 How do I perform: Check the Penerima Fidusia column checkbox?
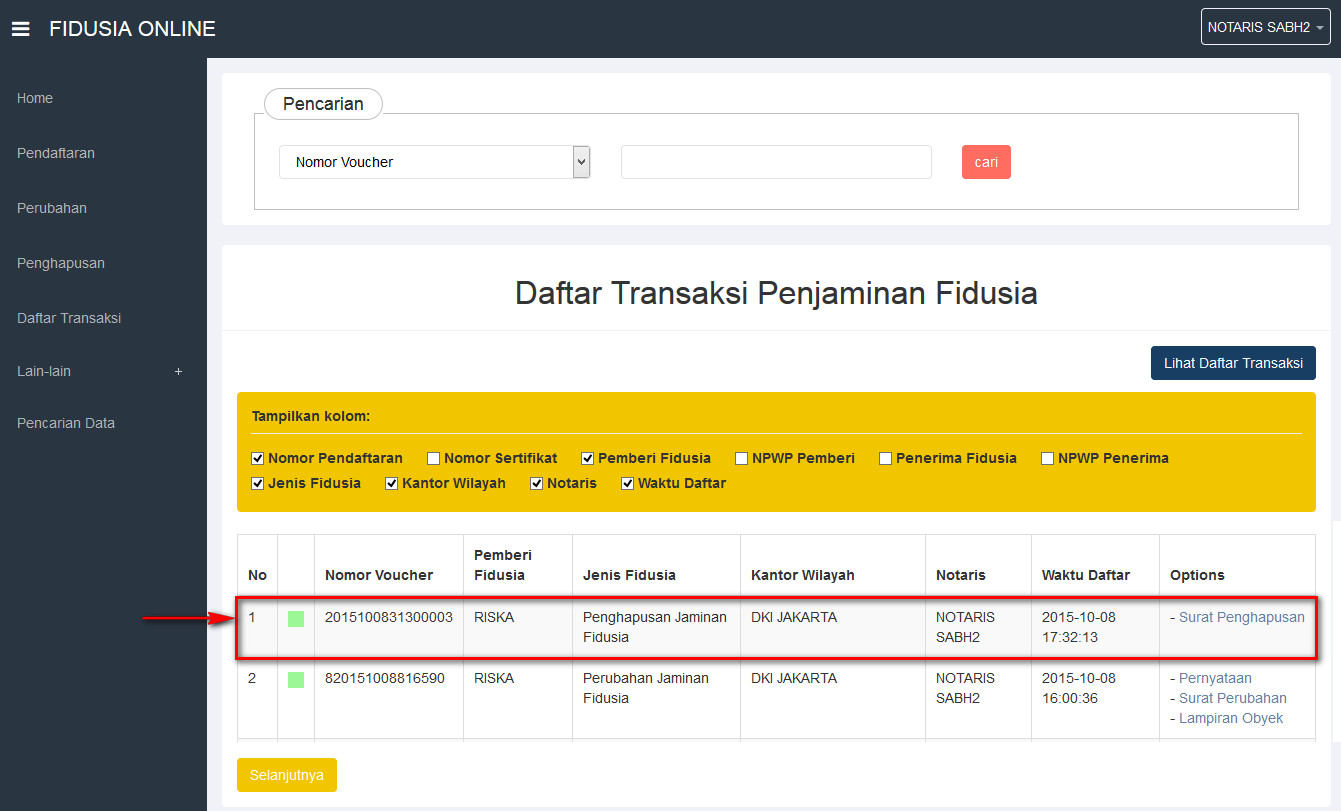(x=886, y=458)
